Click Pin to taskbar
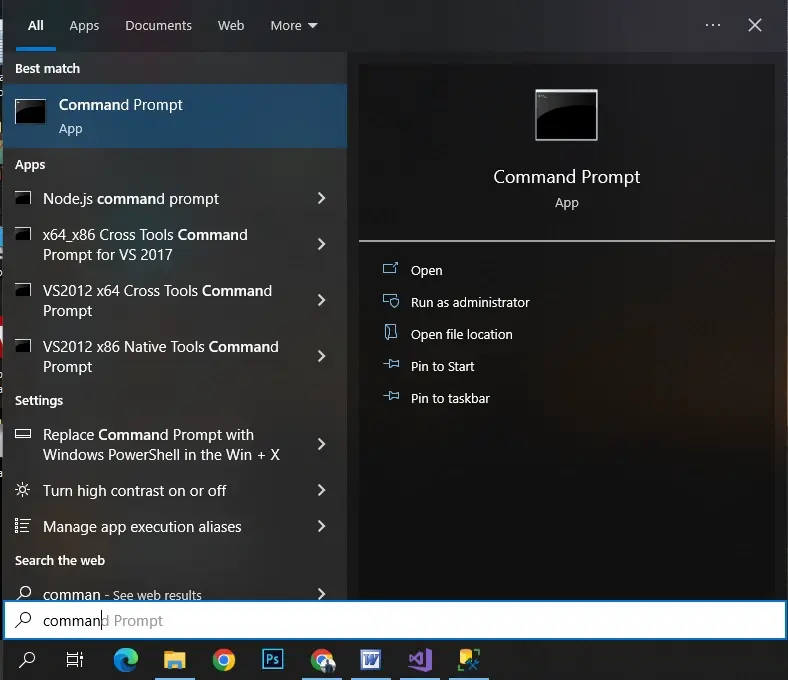This screenshot has width=788, height=680. 450,399
